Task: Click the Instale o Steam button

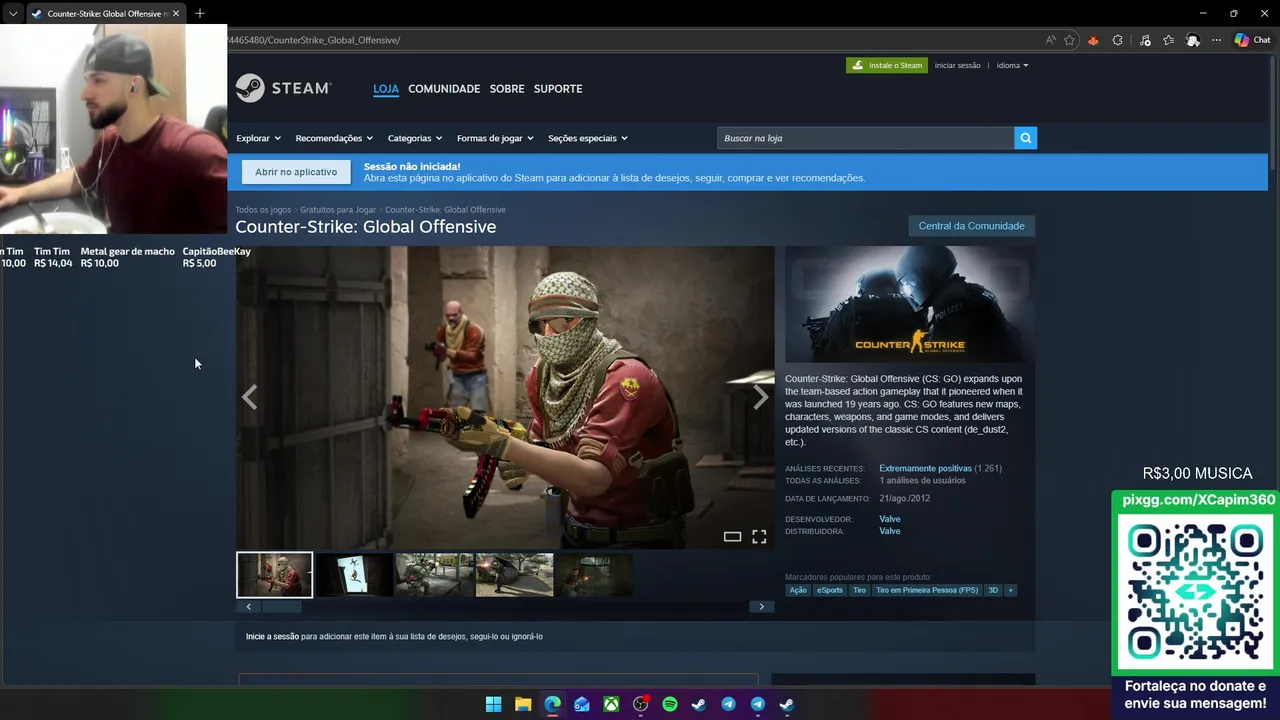Action: click(x=887, y=65)
